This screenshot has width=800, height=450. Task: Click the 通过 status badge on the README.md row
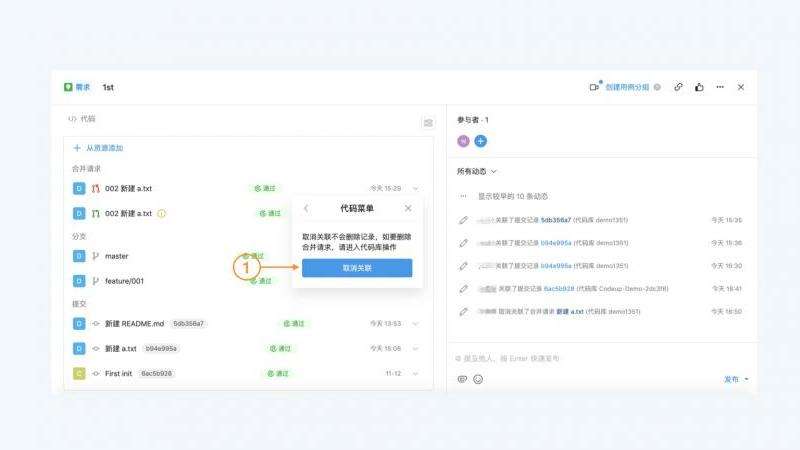point(294,323)
